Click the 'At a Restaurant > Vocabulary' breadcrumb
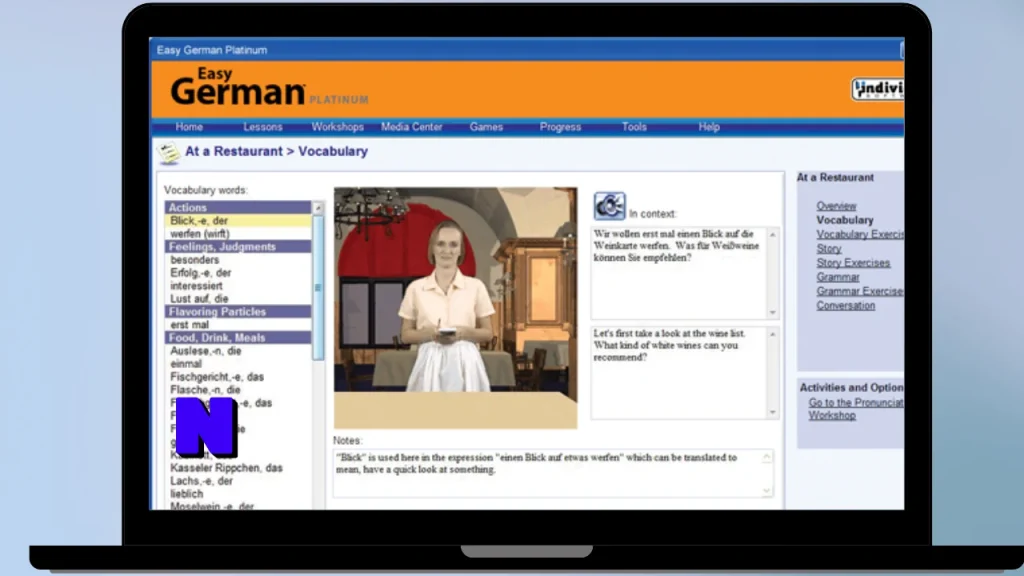1024x576 pixels. coord(276,152)
